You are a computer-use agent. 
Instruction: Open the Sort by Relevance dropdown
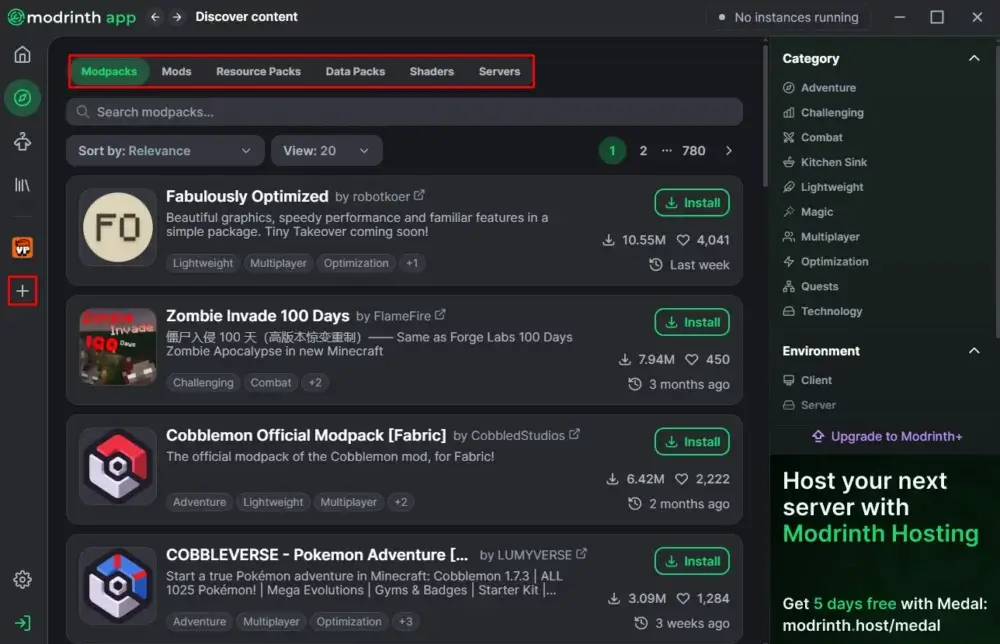point(165,151)
